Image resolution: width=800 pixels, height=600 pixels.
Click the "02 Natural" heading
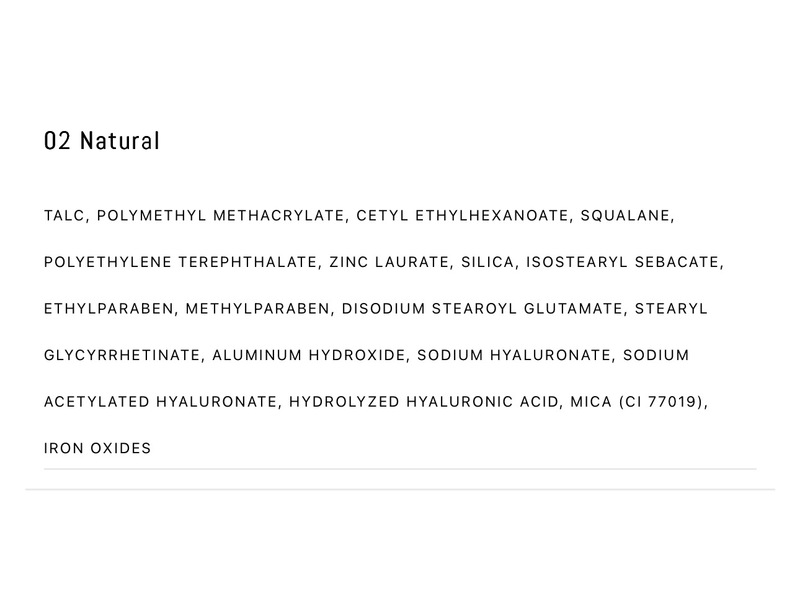[x=102, y=141]
